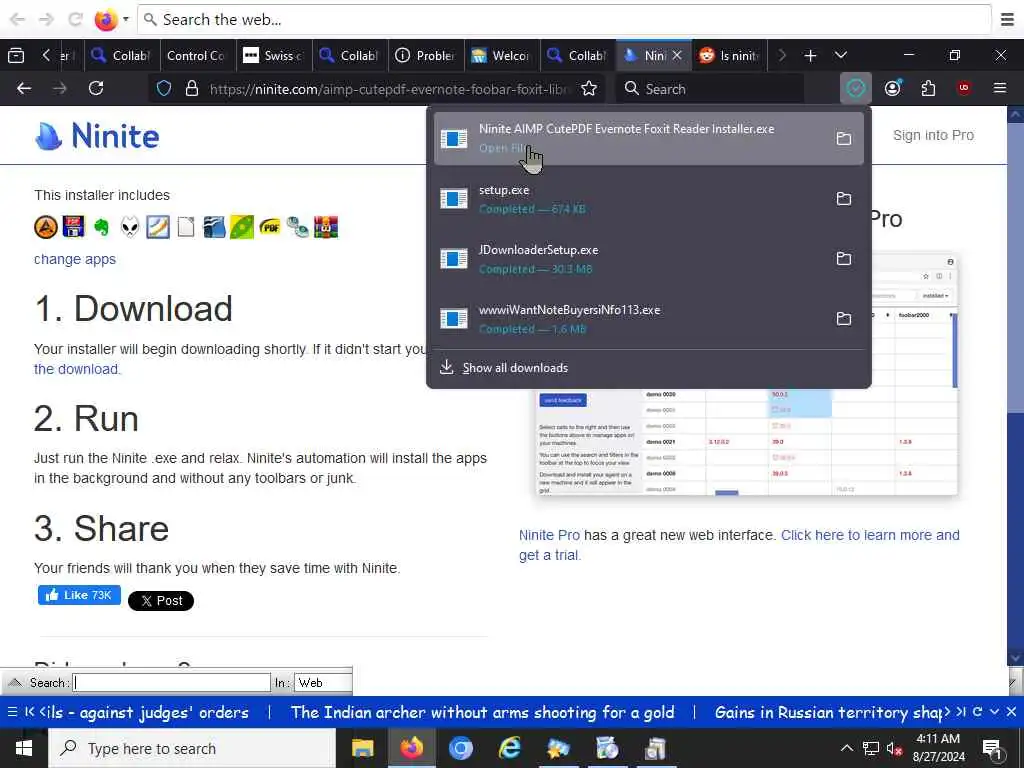Click the bottom Search input field

click(x=171, y=682)
